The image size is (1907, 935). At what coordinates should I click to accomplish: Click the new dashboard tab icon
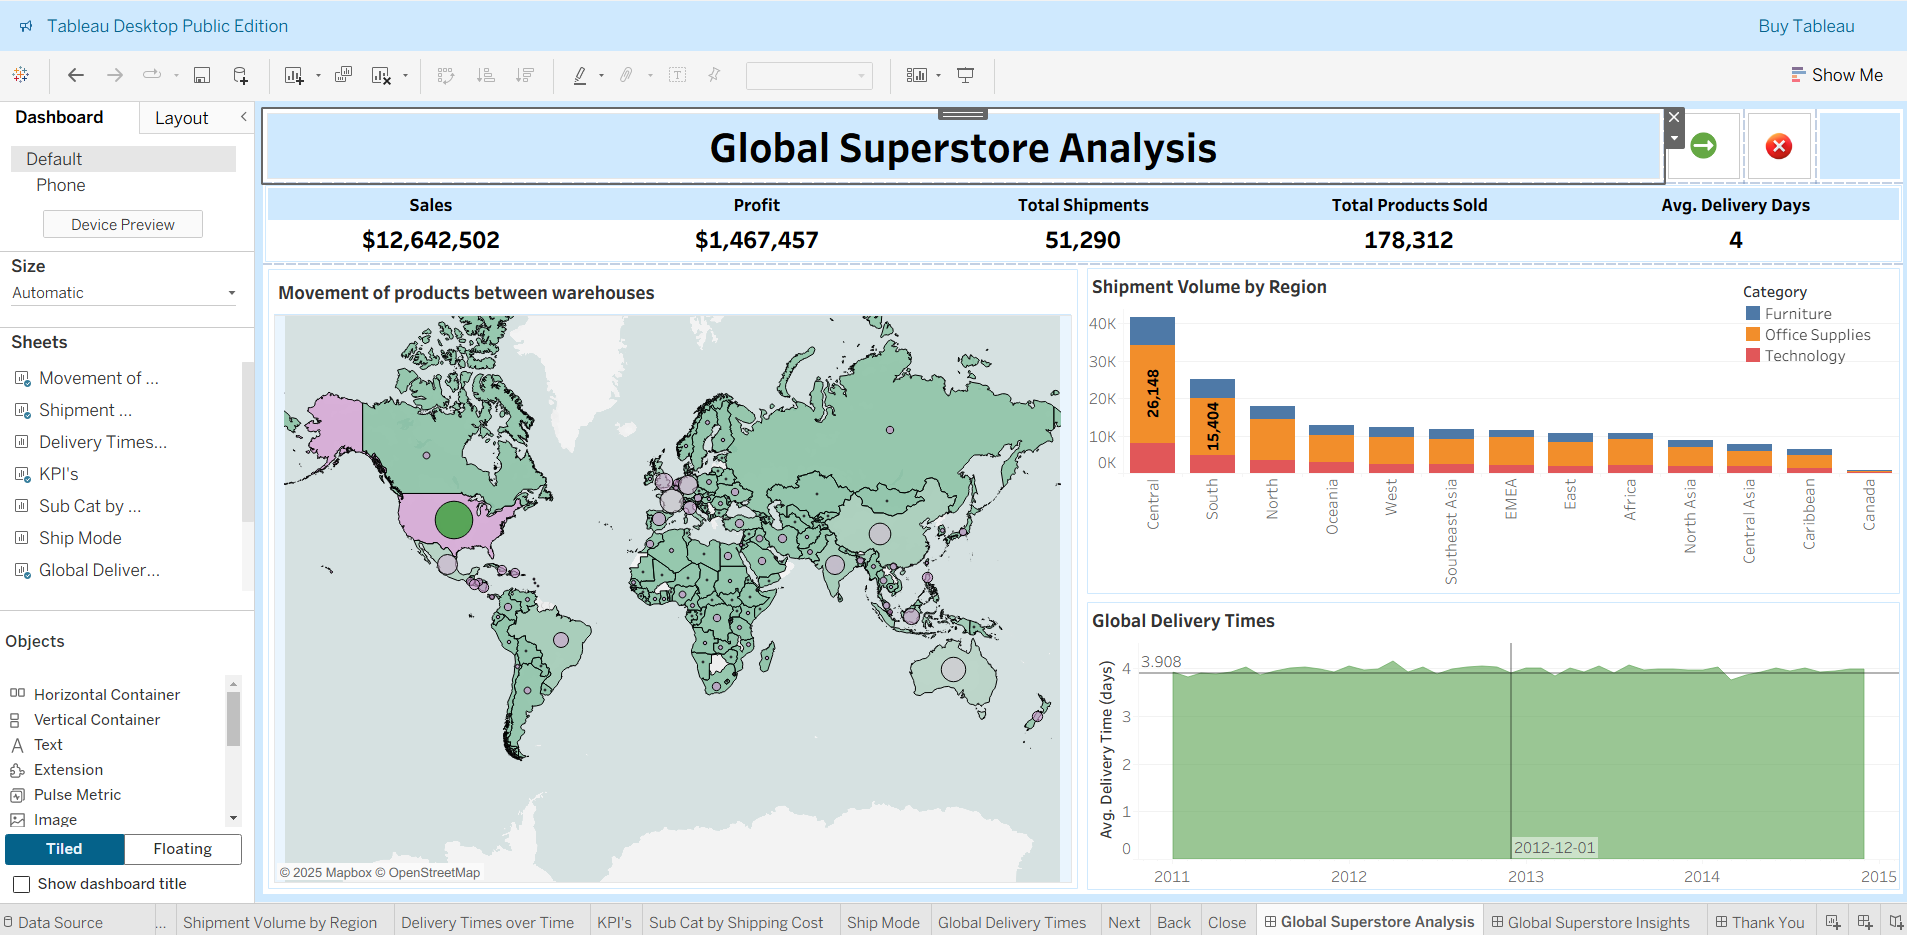(x=1865, y=922)
